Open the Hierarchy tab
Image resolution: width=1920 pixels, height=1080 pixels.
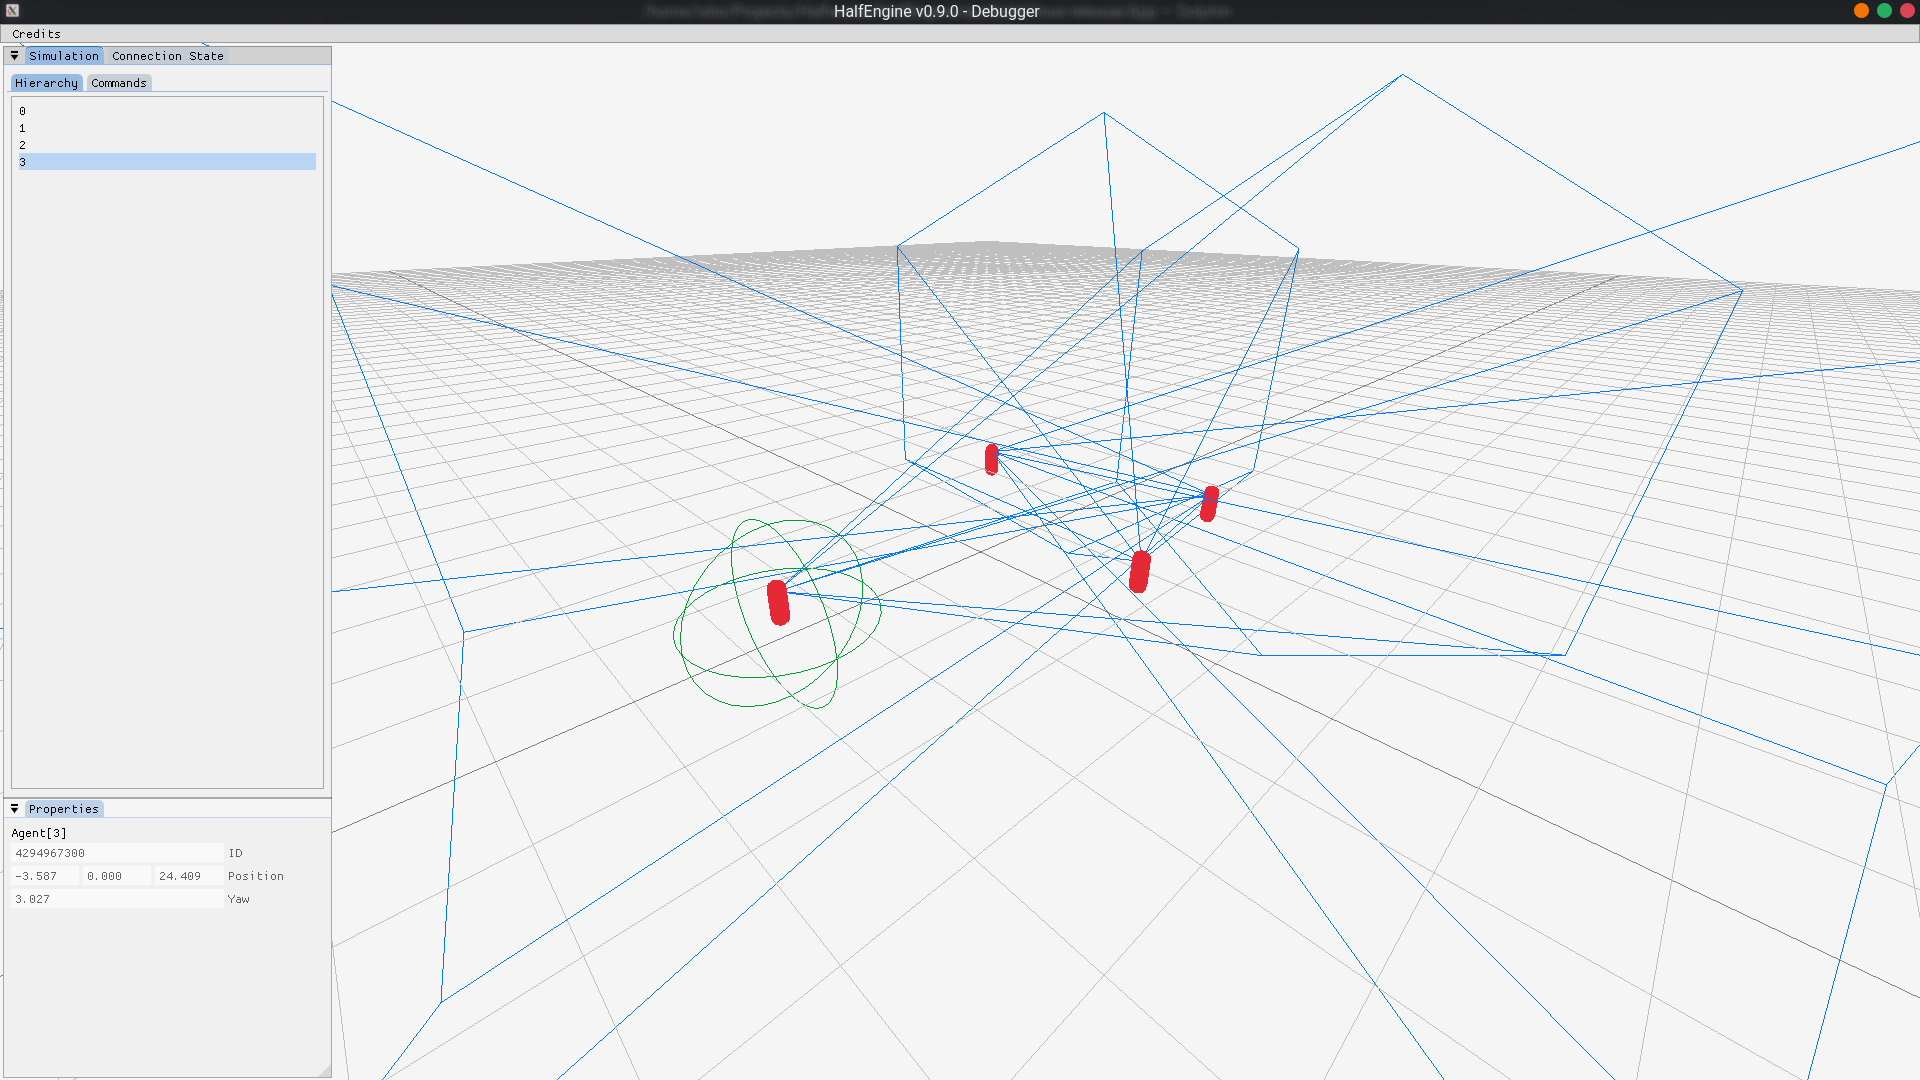(x=46, y=83)
